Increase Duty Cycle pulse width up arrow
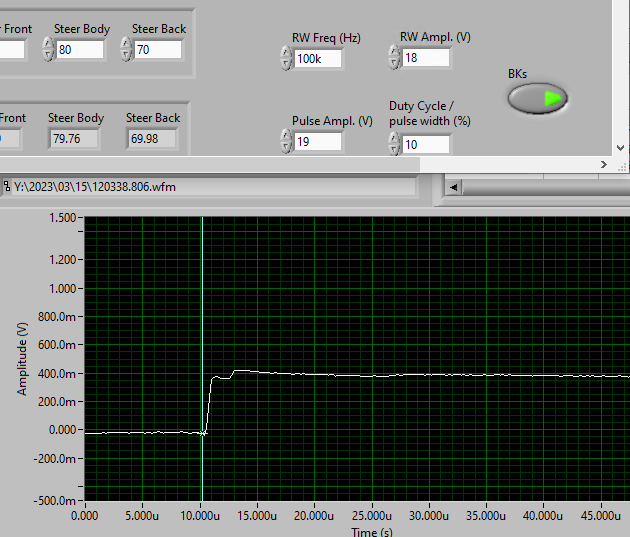 point(393,138)
